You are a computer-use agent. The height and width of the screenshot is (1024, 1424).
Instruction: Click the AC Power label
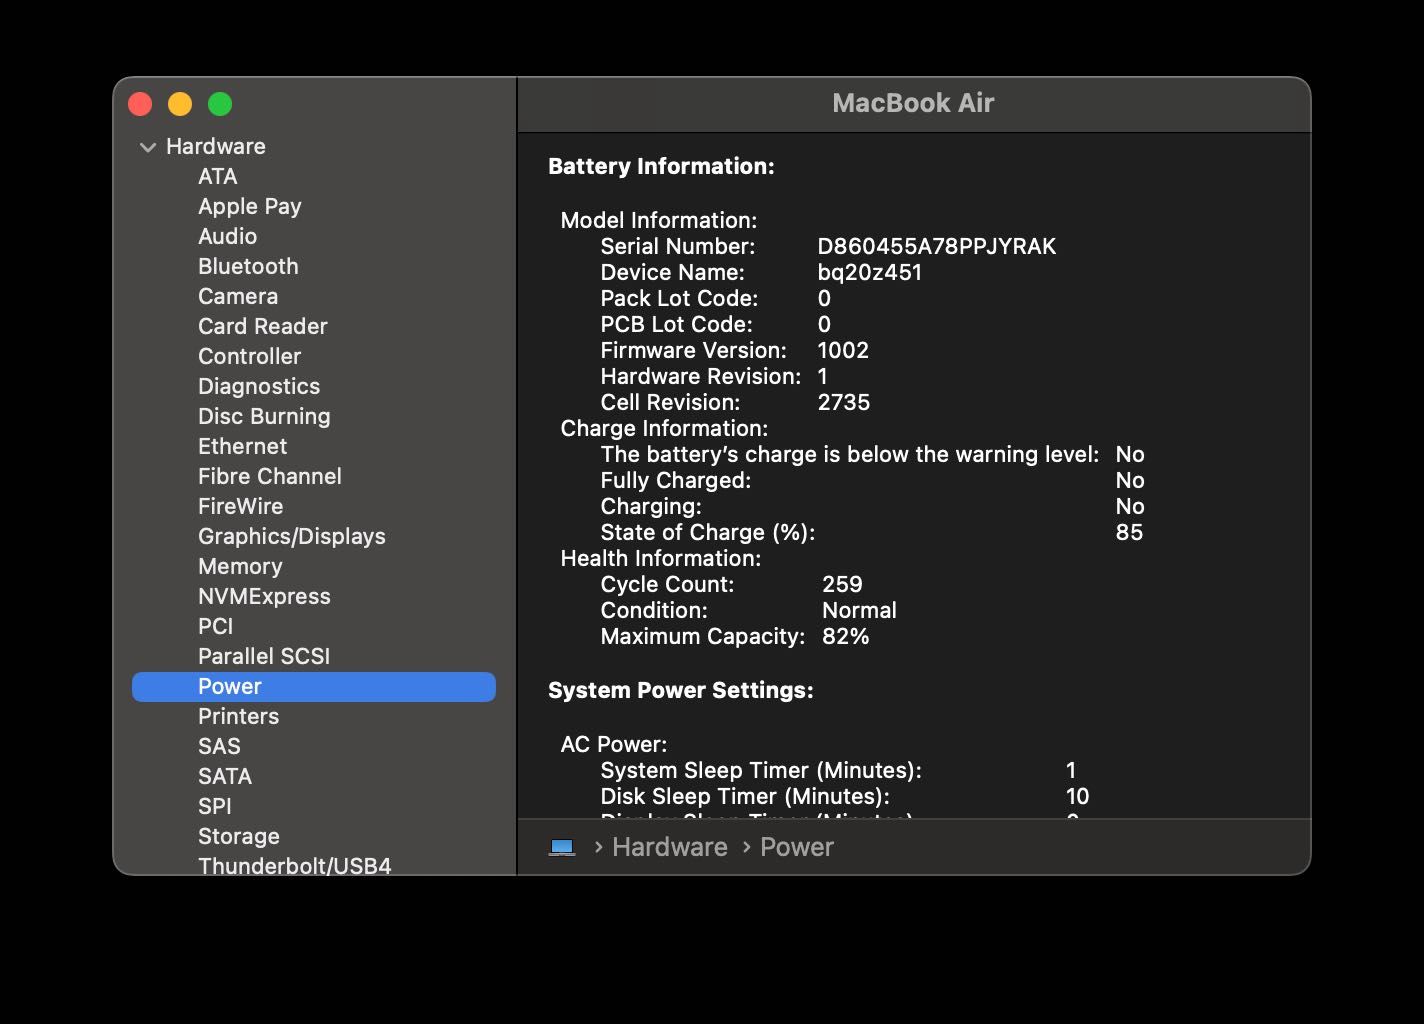point(614,744)
